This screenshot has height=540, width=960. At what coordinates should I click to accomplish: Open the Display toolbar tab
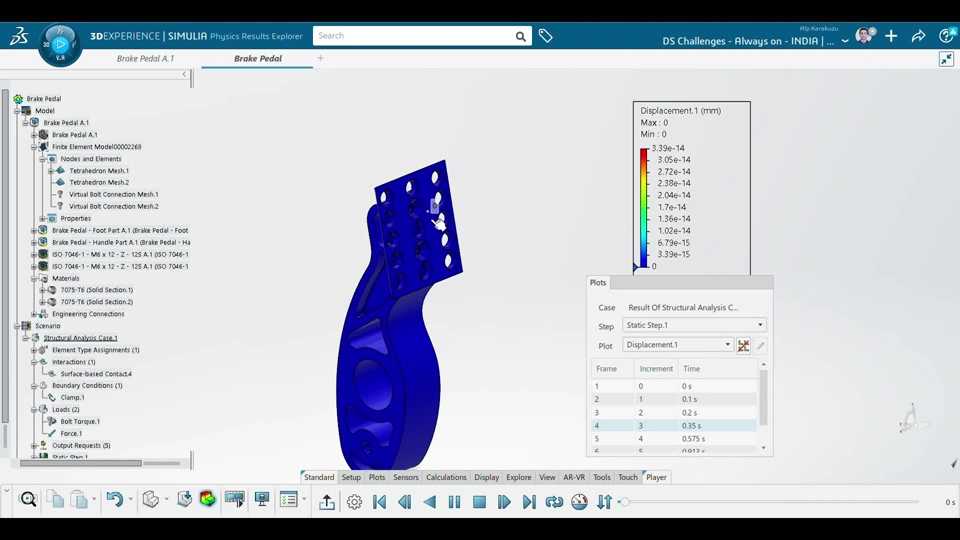pyautogui.click(x=487, y=478)
